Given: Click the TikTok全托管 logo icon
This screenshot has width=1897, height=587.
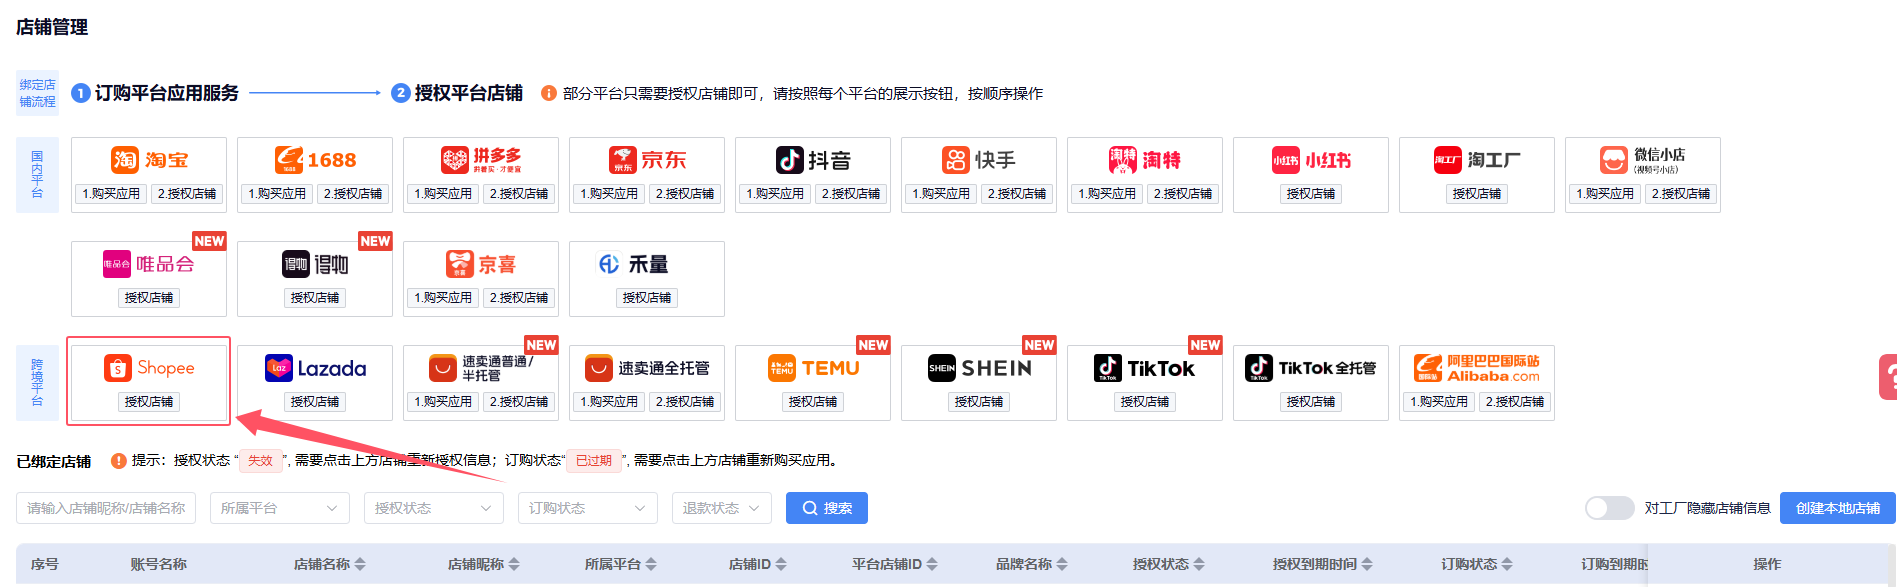Looking at the screenshot, I should click(x=1259, y=368).
